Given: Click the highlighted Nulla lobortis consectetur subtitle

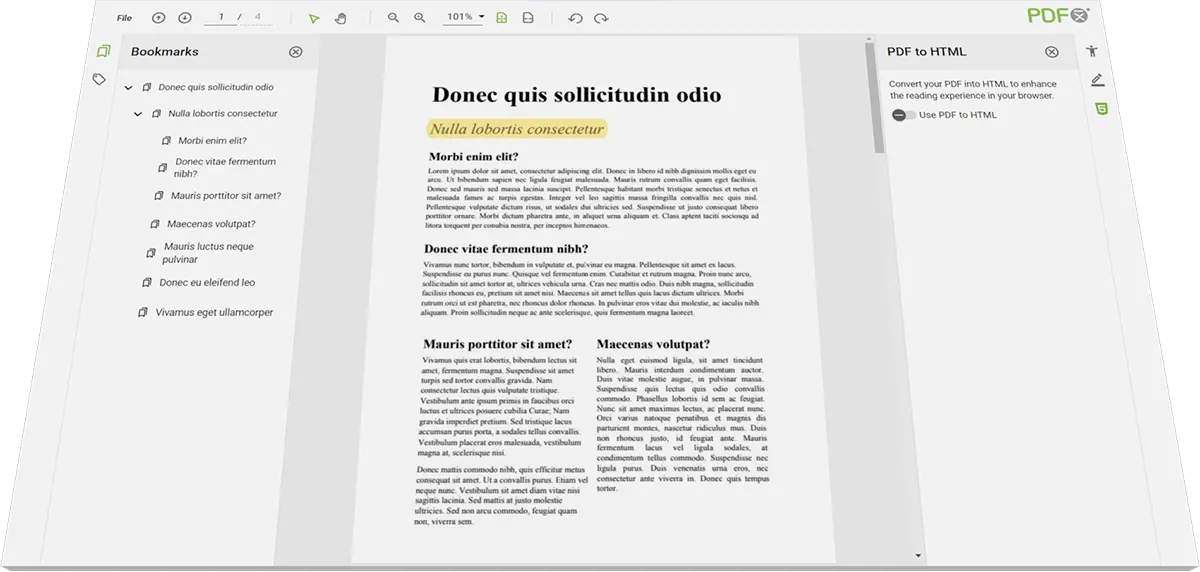Looking at the screenshot, I should [x=517, y=129].
